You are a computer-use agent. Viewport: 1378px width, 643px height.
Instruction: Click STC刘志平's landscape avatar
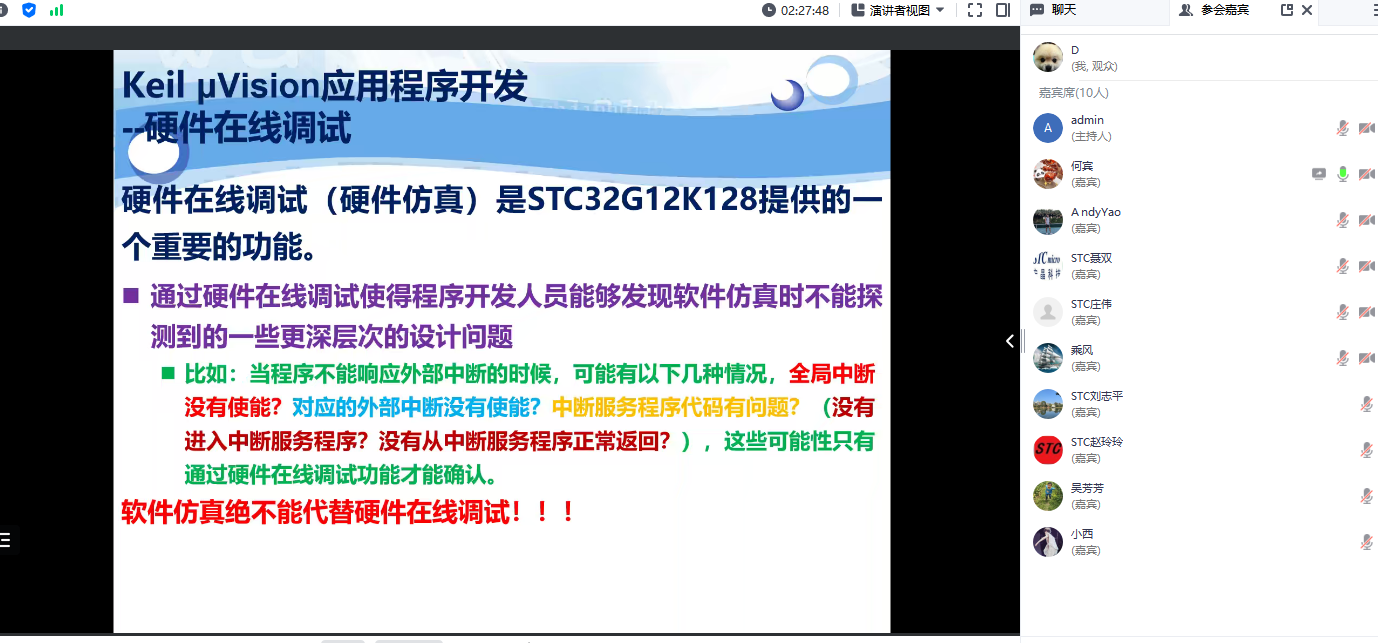point(1047,404)
